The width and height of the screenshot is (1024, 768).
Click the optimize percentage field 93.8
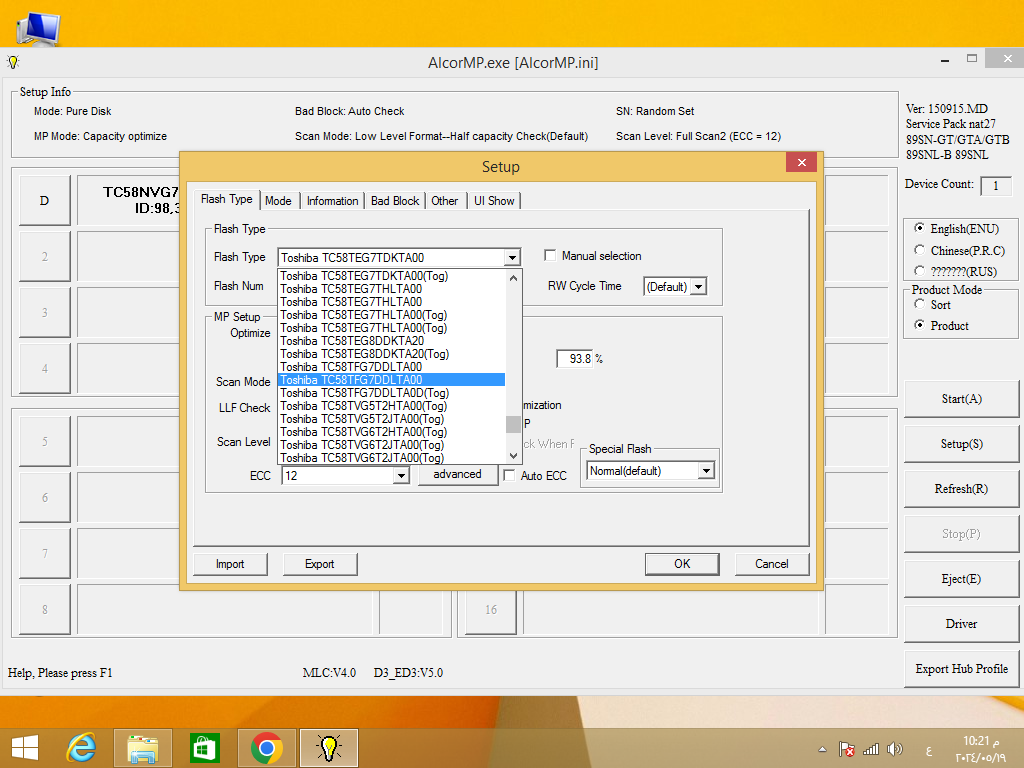575,358
